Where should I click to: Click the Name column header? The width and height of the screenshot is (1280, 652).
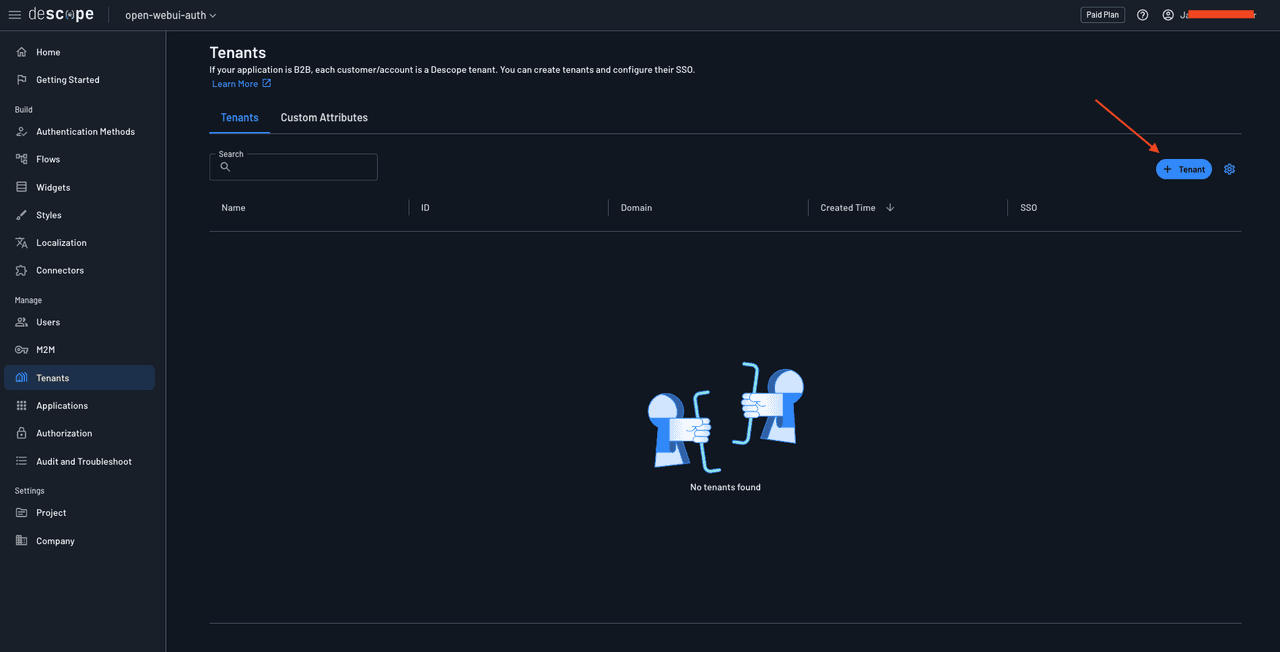pyautogui.click(x=233, y=208)
